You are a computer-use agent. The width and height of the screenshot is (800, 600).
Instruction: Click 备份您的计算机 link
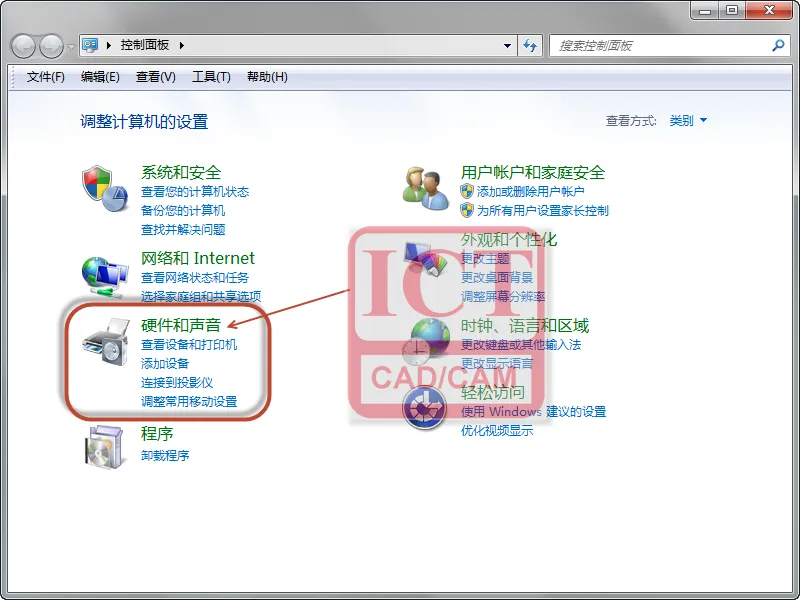pyautogui.click(x=183, y=211)
